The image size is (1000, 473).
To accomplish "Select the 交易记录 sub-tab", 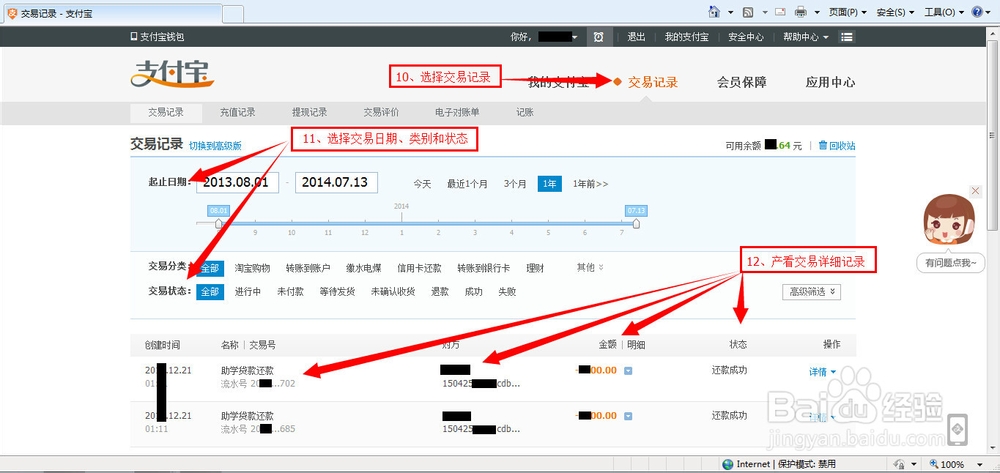I will tap(166, 112).
